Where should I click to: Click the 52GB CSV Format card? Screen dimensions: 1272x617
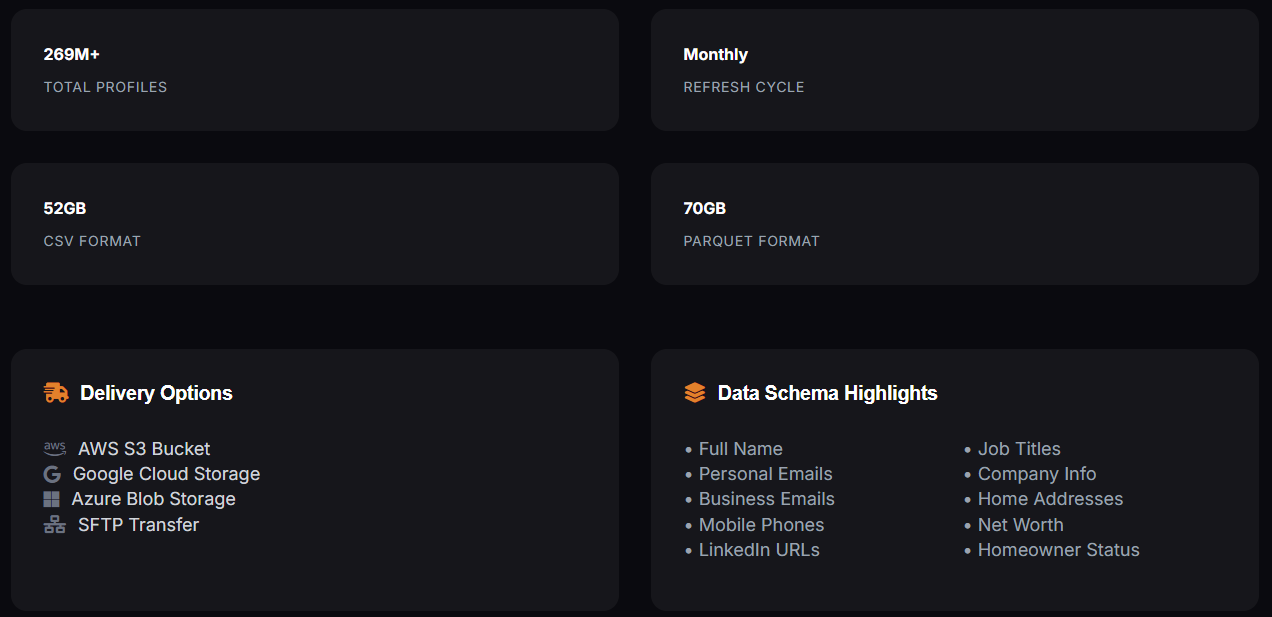pos(315,224)
